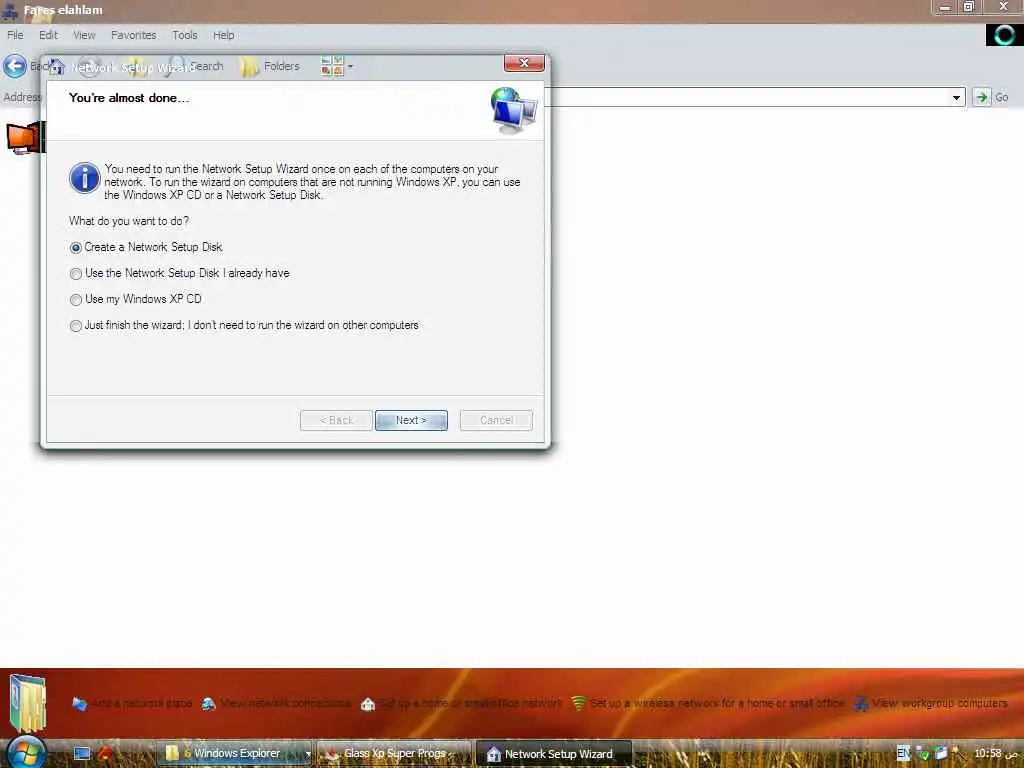Click the grayed-out Back button in the wizard
The image size is (1024, 768).
pos(336,420)
